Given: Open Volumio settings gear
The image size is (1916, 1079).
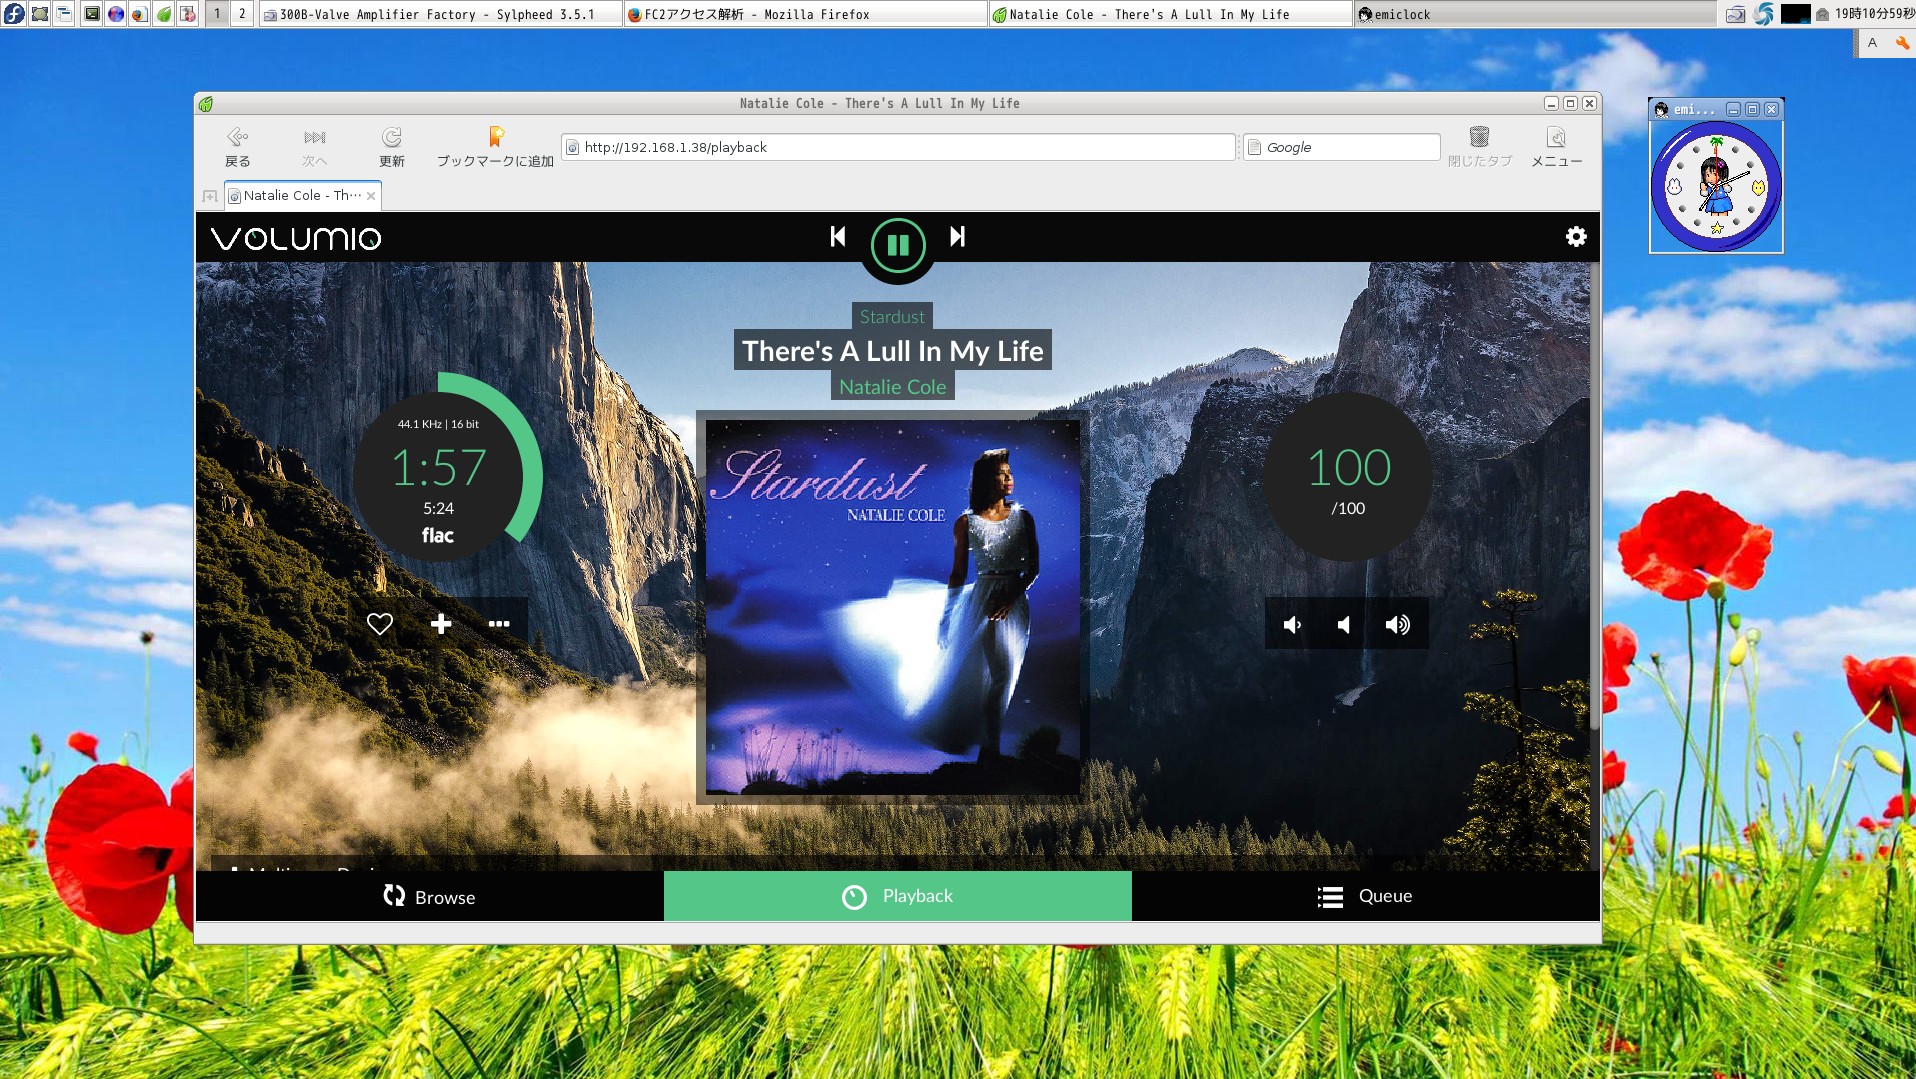Looking at the screenshot, I should tap(1575, 237).
